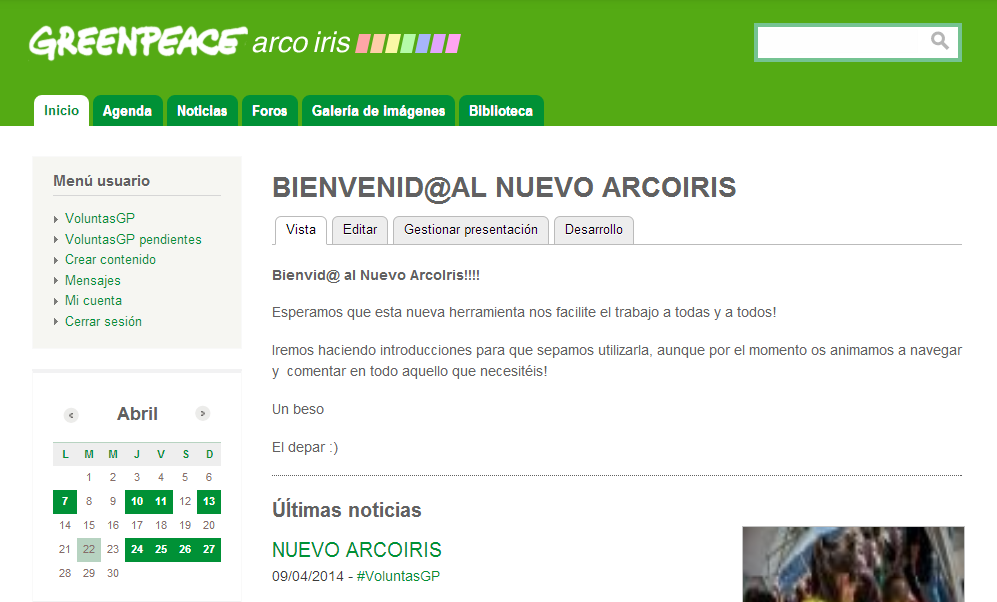Select the Vista tab

(x=301, y=229)
